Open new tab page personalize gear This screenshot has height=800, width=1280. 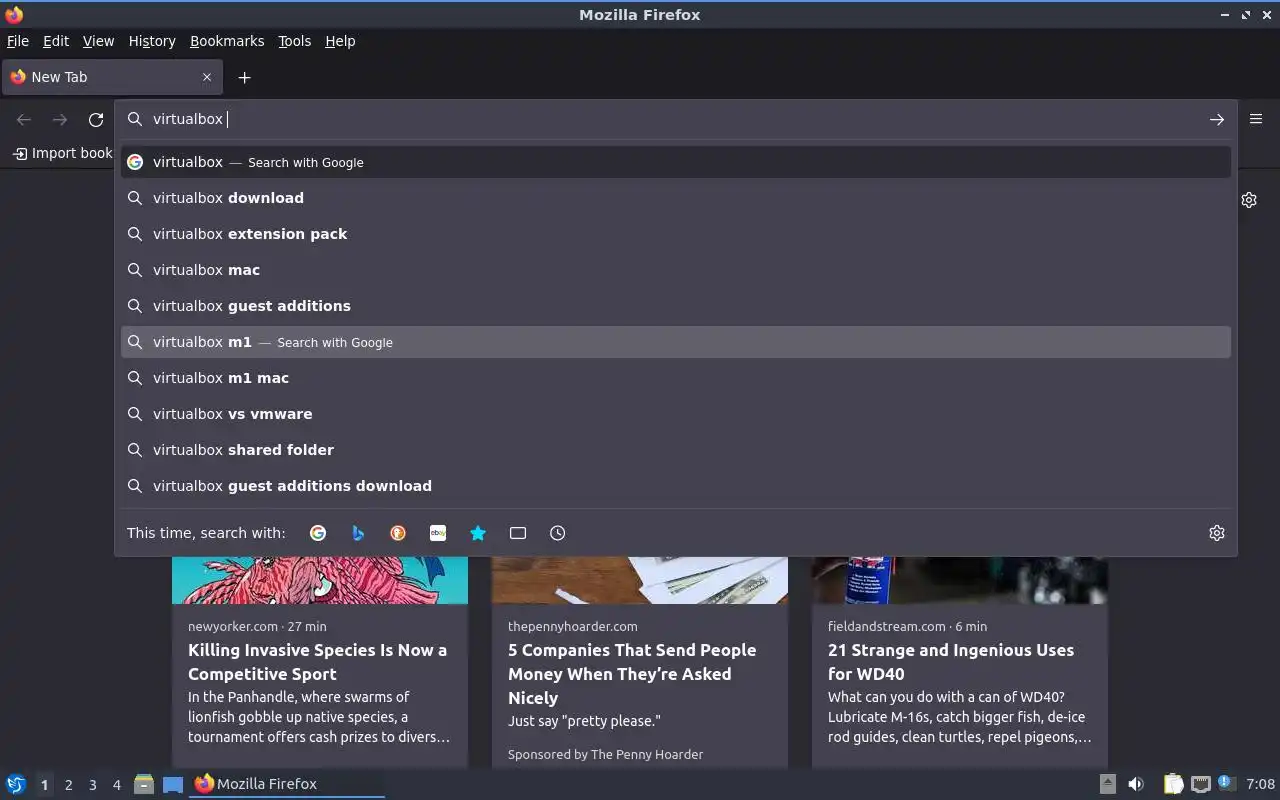(1249, 200)
